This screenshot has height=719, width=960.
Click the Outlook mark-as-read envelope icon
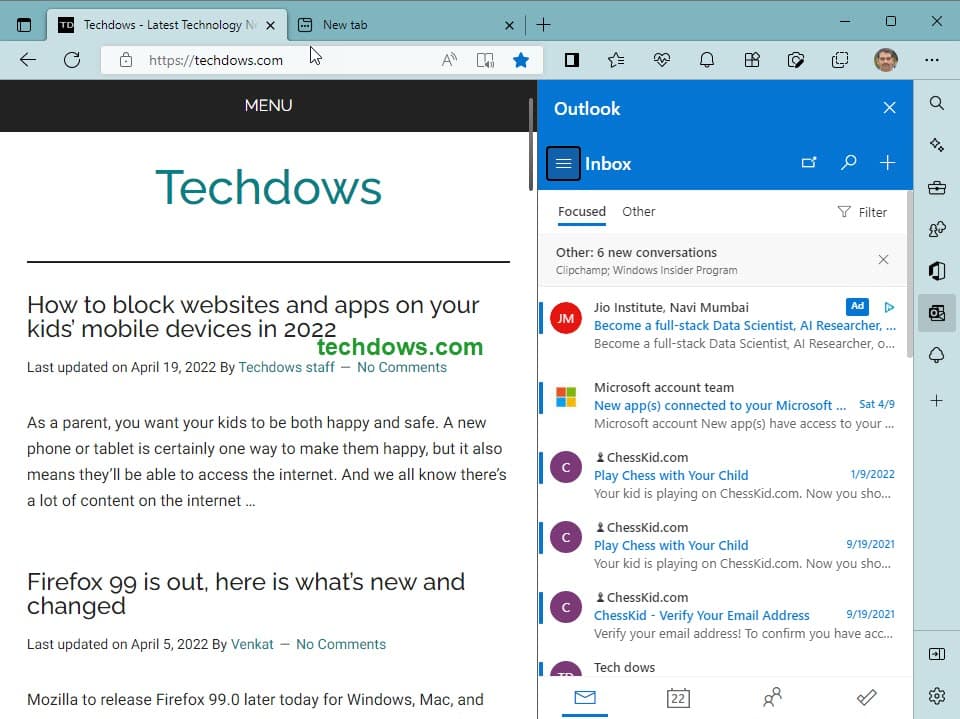coord(809,163)
